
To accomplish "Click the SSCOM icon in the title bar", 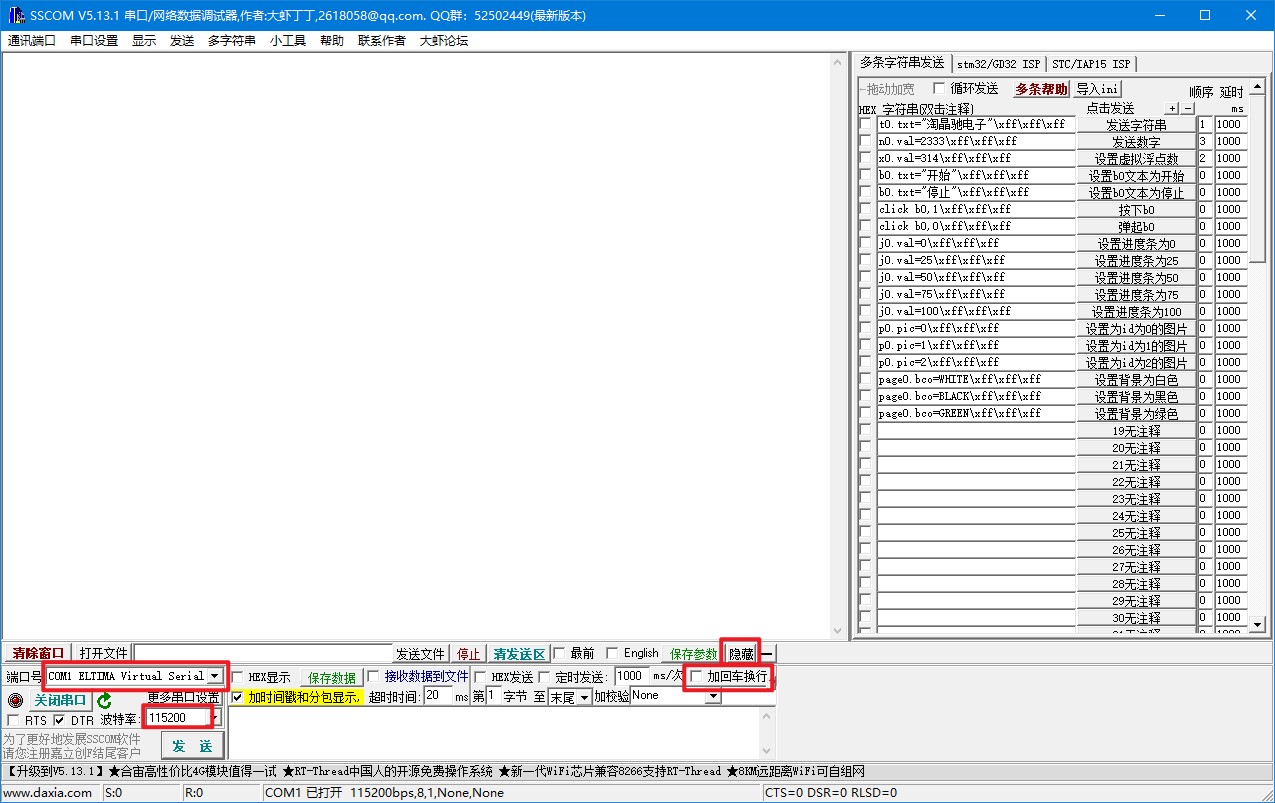I will [x=14, y=14].
